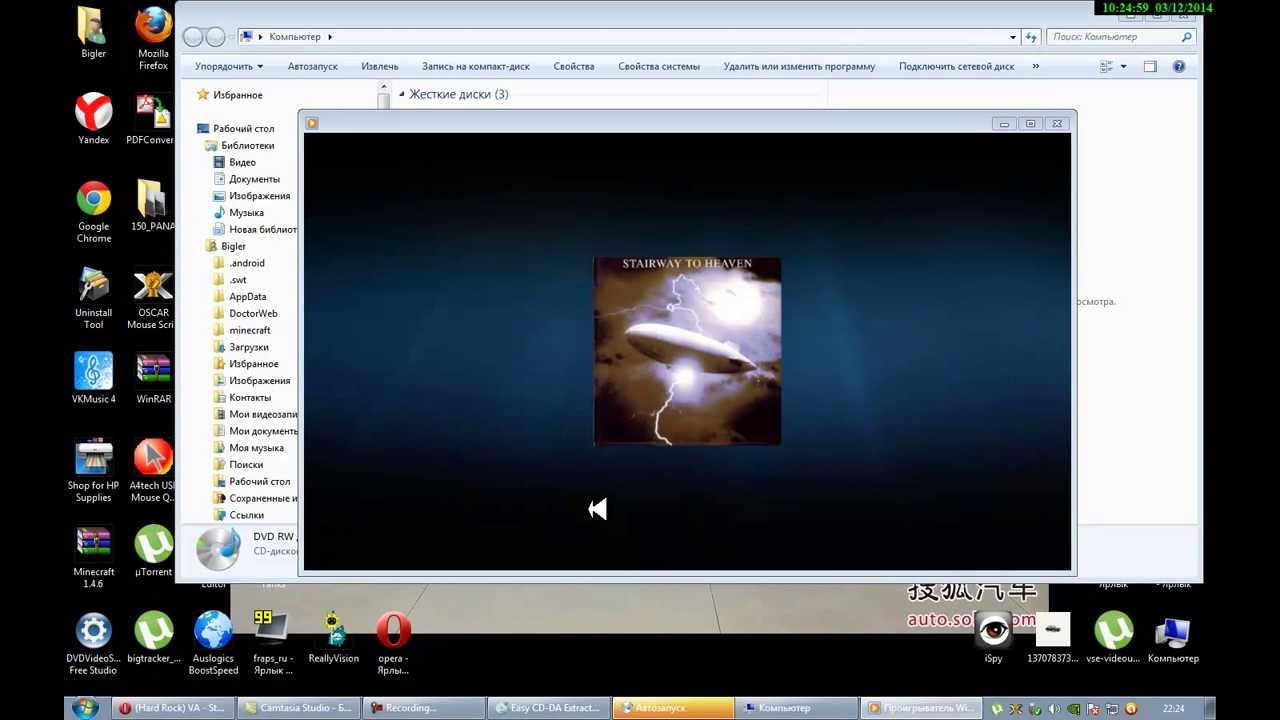Viewport: 1280px width, 720px height.
Task: Click Удалить или изменить программу
Action: (799, 66)
